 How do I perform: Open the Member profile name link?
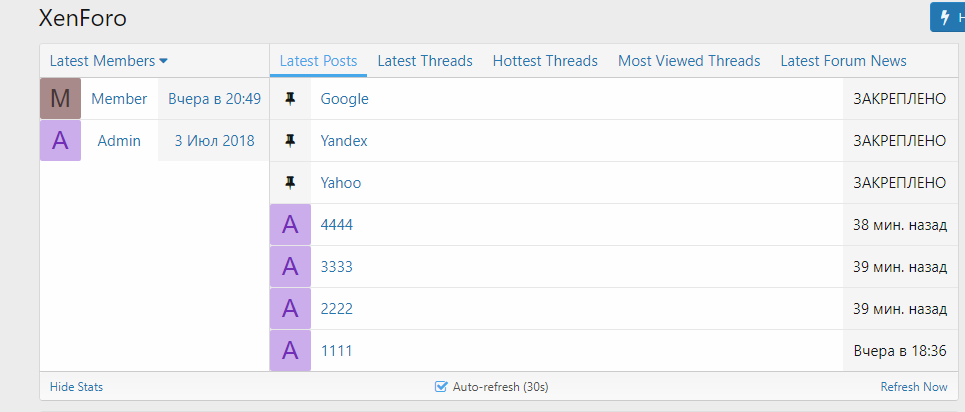point(119,99)
